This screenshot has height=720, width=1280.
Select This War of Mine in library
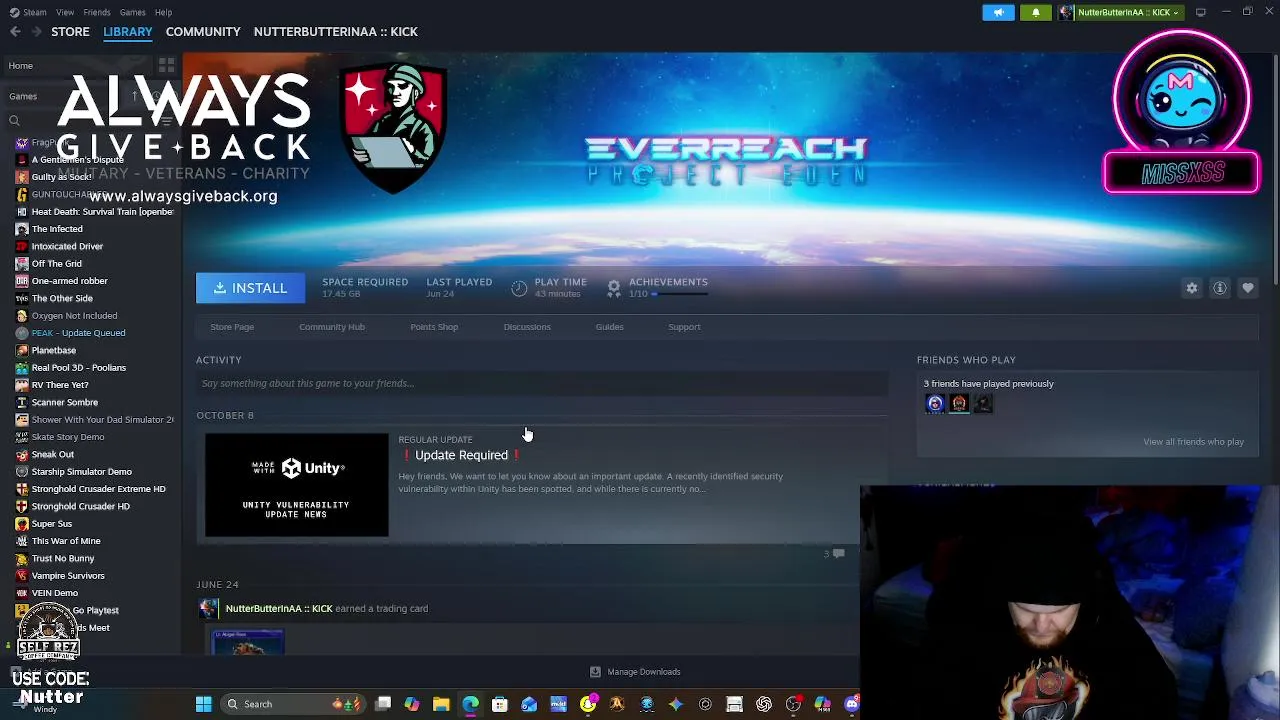click(x=66, y=541)
